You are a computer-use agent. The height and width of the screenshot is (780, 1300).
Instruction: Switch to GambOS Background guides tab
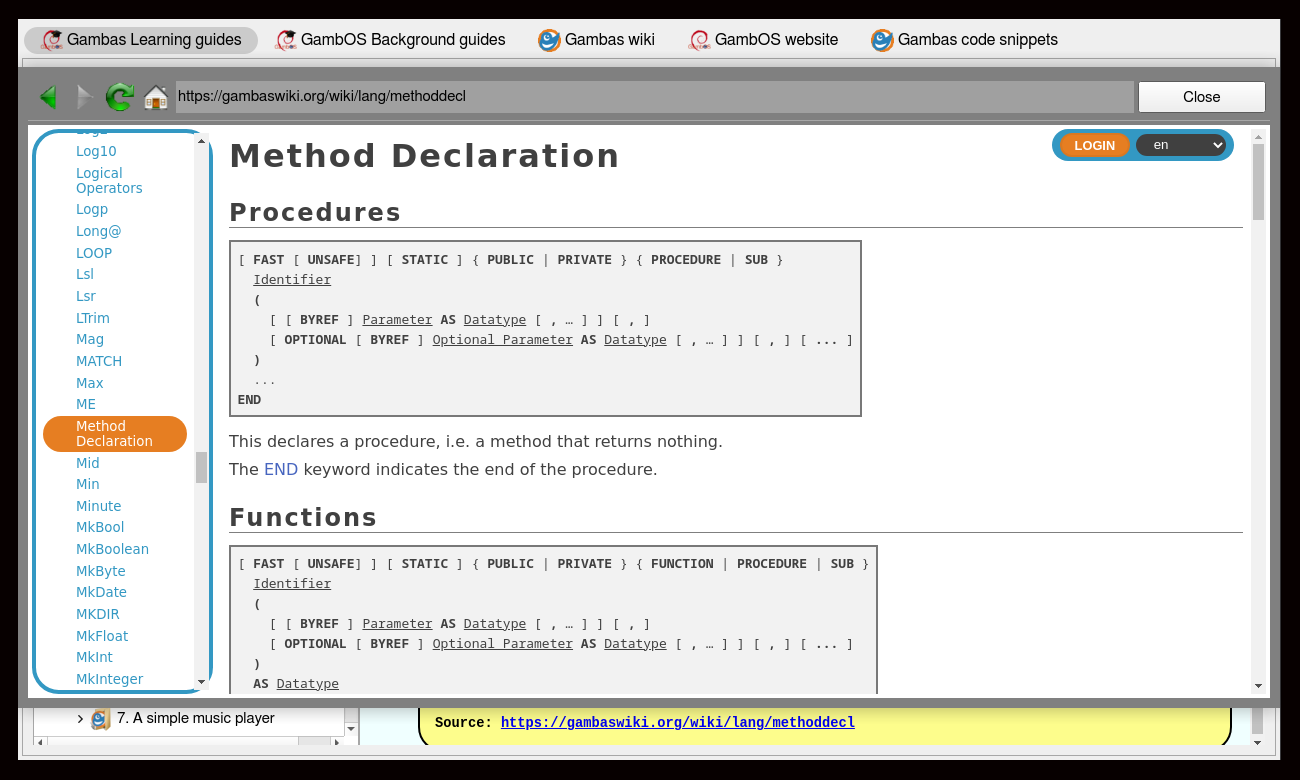[x=391, y=40]
